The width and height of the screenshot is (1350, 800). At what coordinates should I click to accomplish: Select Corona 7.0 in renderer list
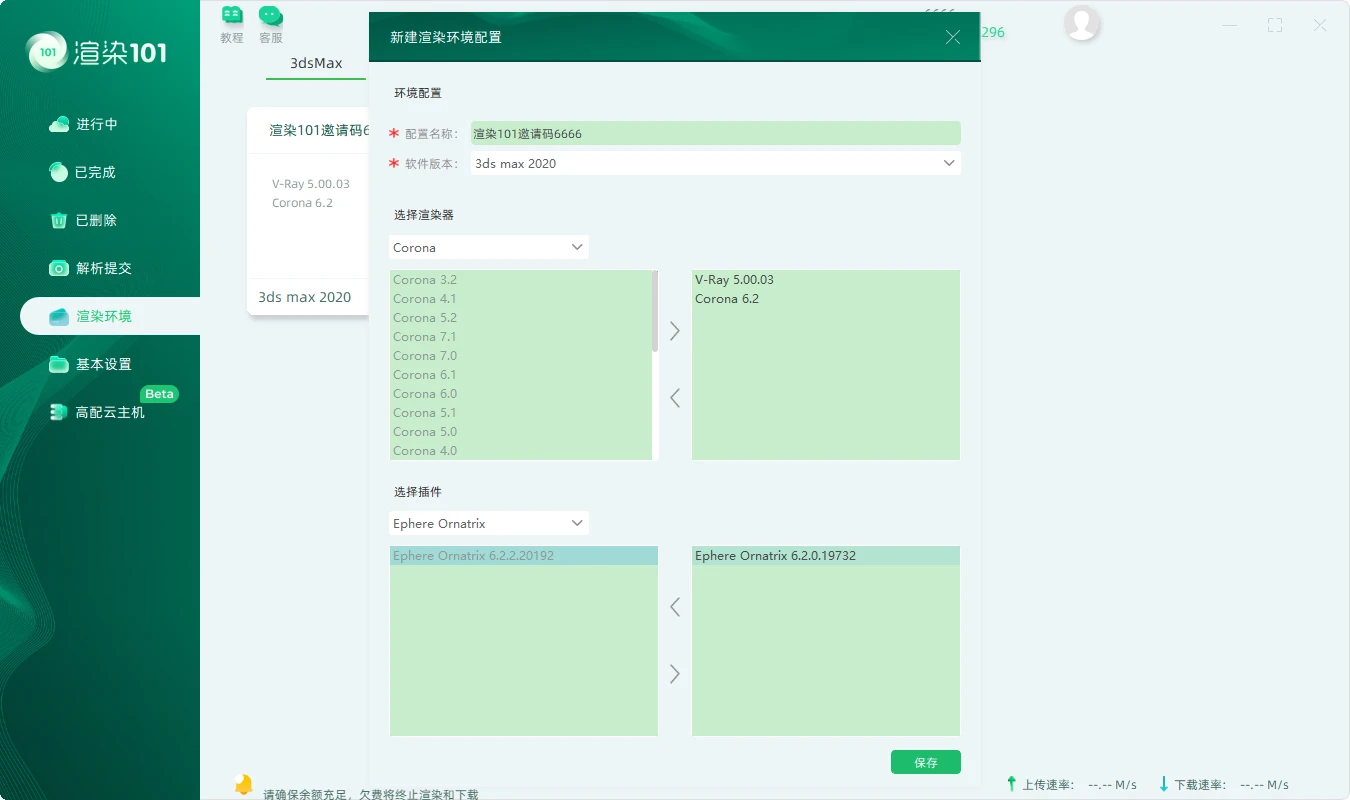[521, 356]
